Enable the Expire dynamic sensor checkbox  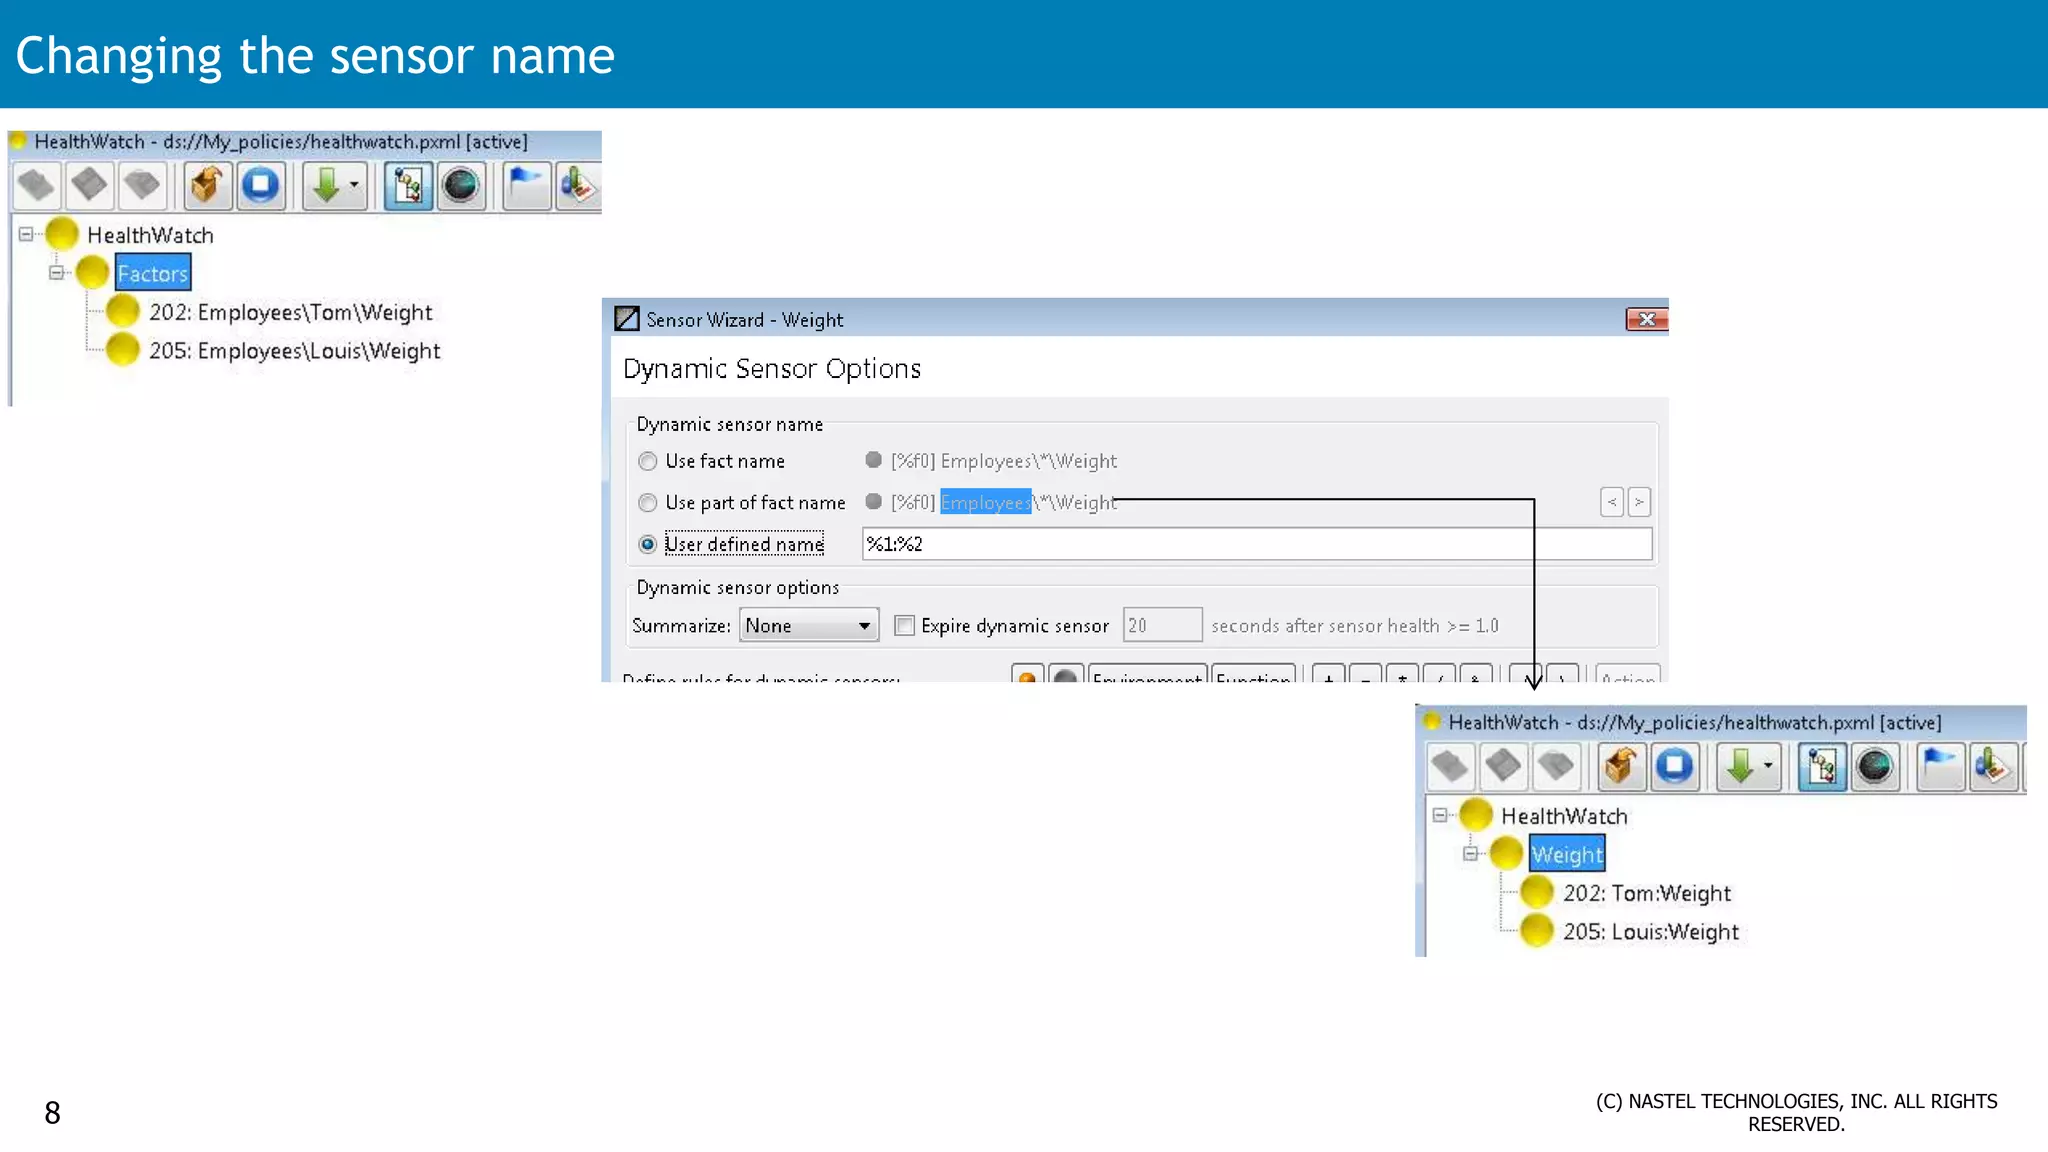[904, 626]
